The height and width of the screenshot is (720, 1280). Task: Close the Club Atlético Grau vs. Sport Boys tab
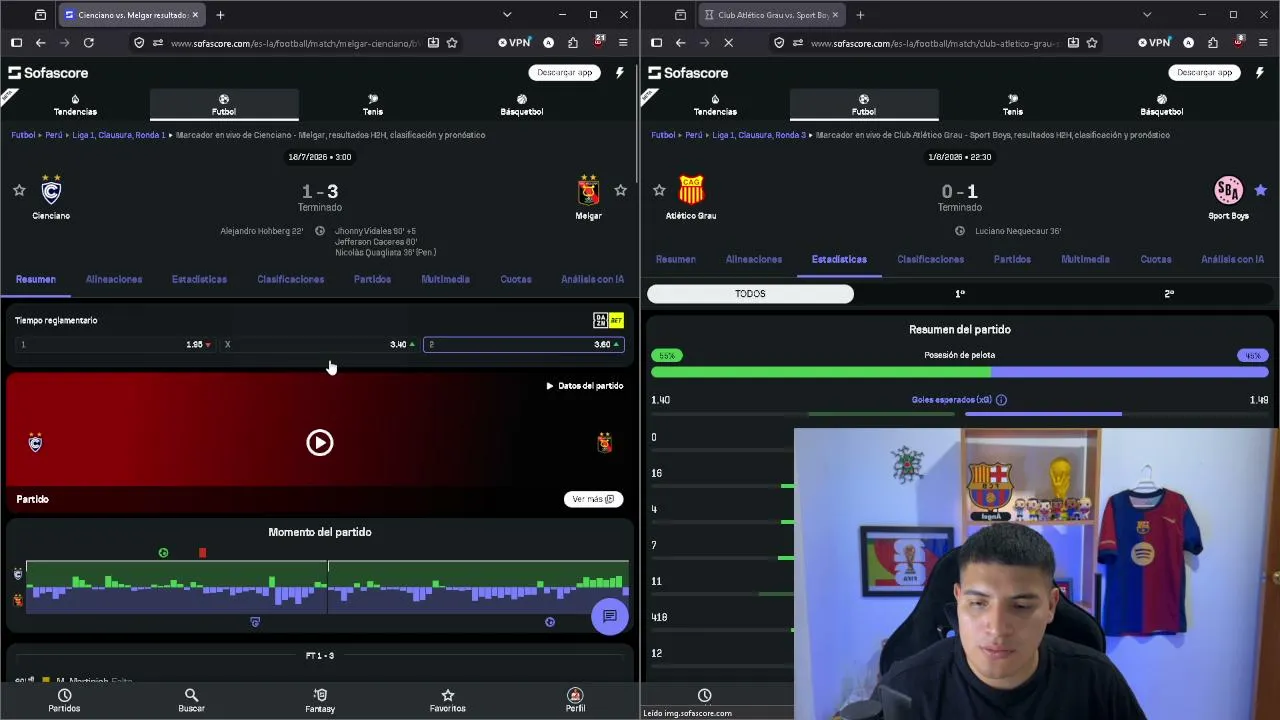click(x=836, y=15)
